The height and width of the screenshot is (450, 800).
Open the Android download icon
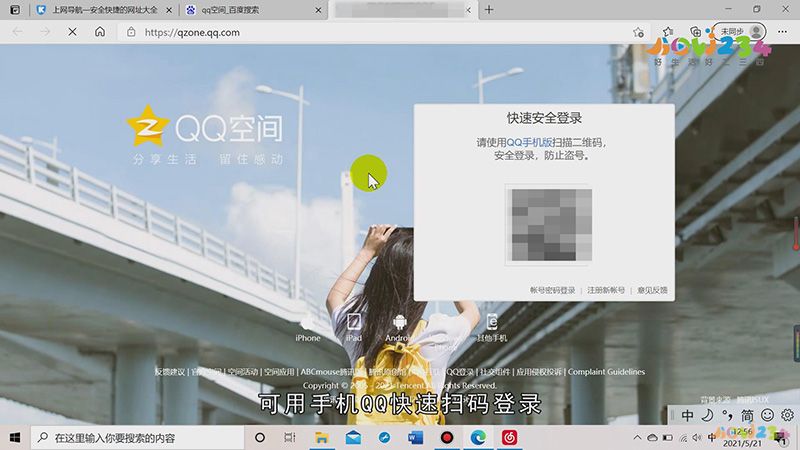[399, 328]
